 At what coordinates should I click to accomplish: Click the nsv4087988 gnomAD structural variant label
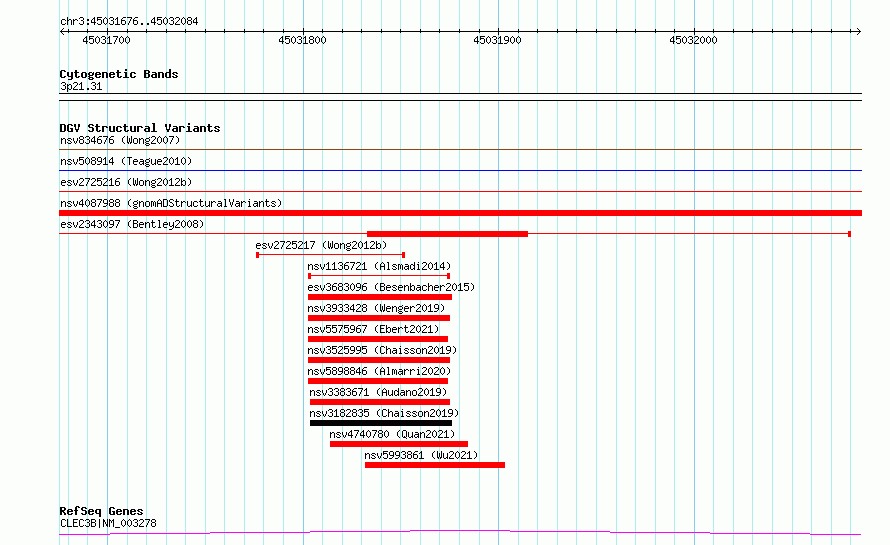(x=170, y=203)
